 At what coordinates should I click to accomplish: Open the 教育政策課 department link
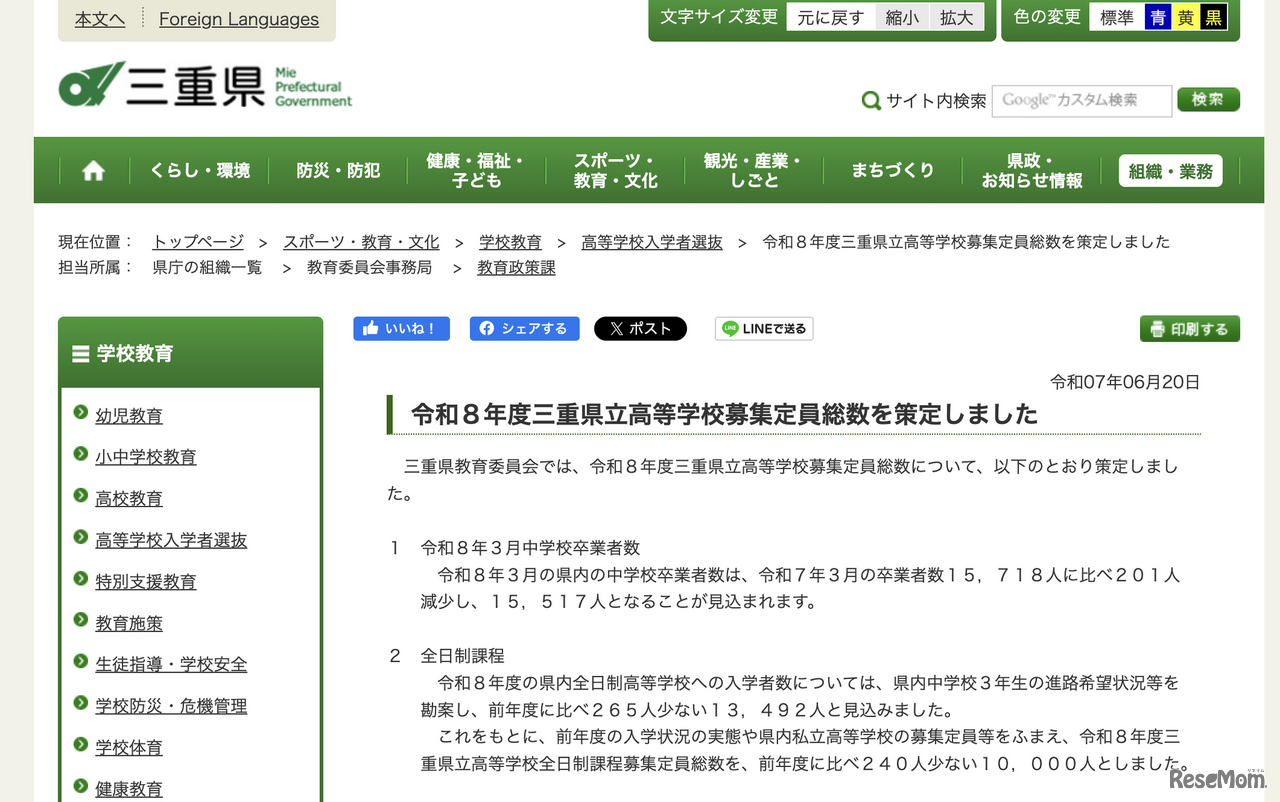[x=516, y=268]
